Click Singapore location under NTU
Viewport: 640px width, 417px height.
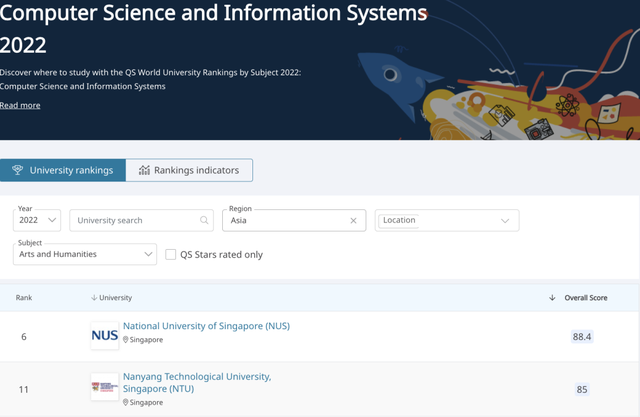click(146, 403)
